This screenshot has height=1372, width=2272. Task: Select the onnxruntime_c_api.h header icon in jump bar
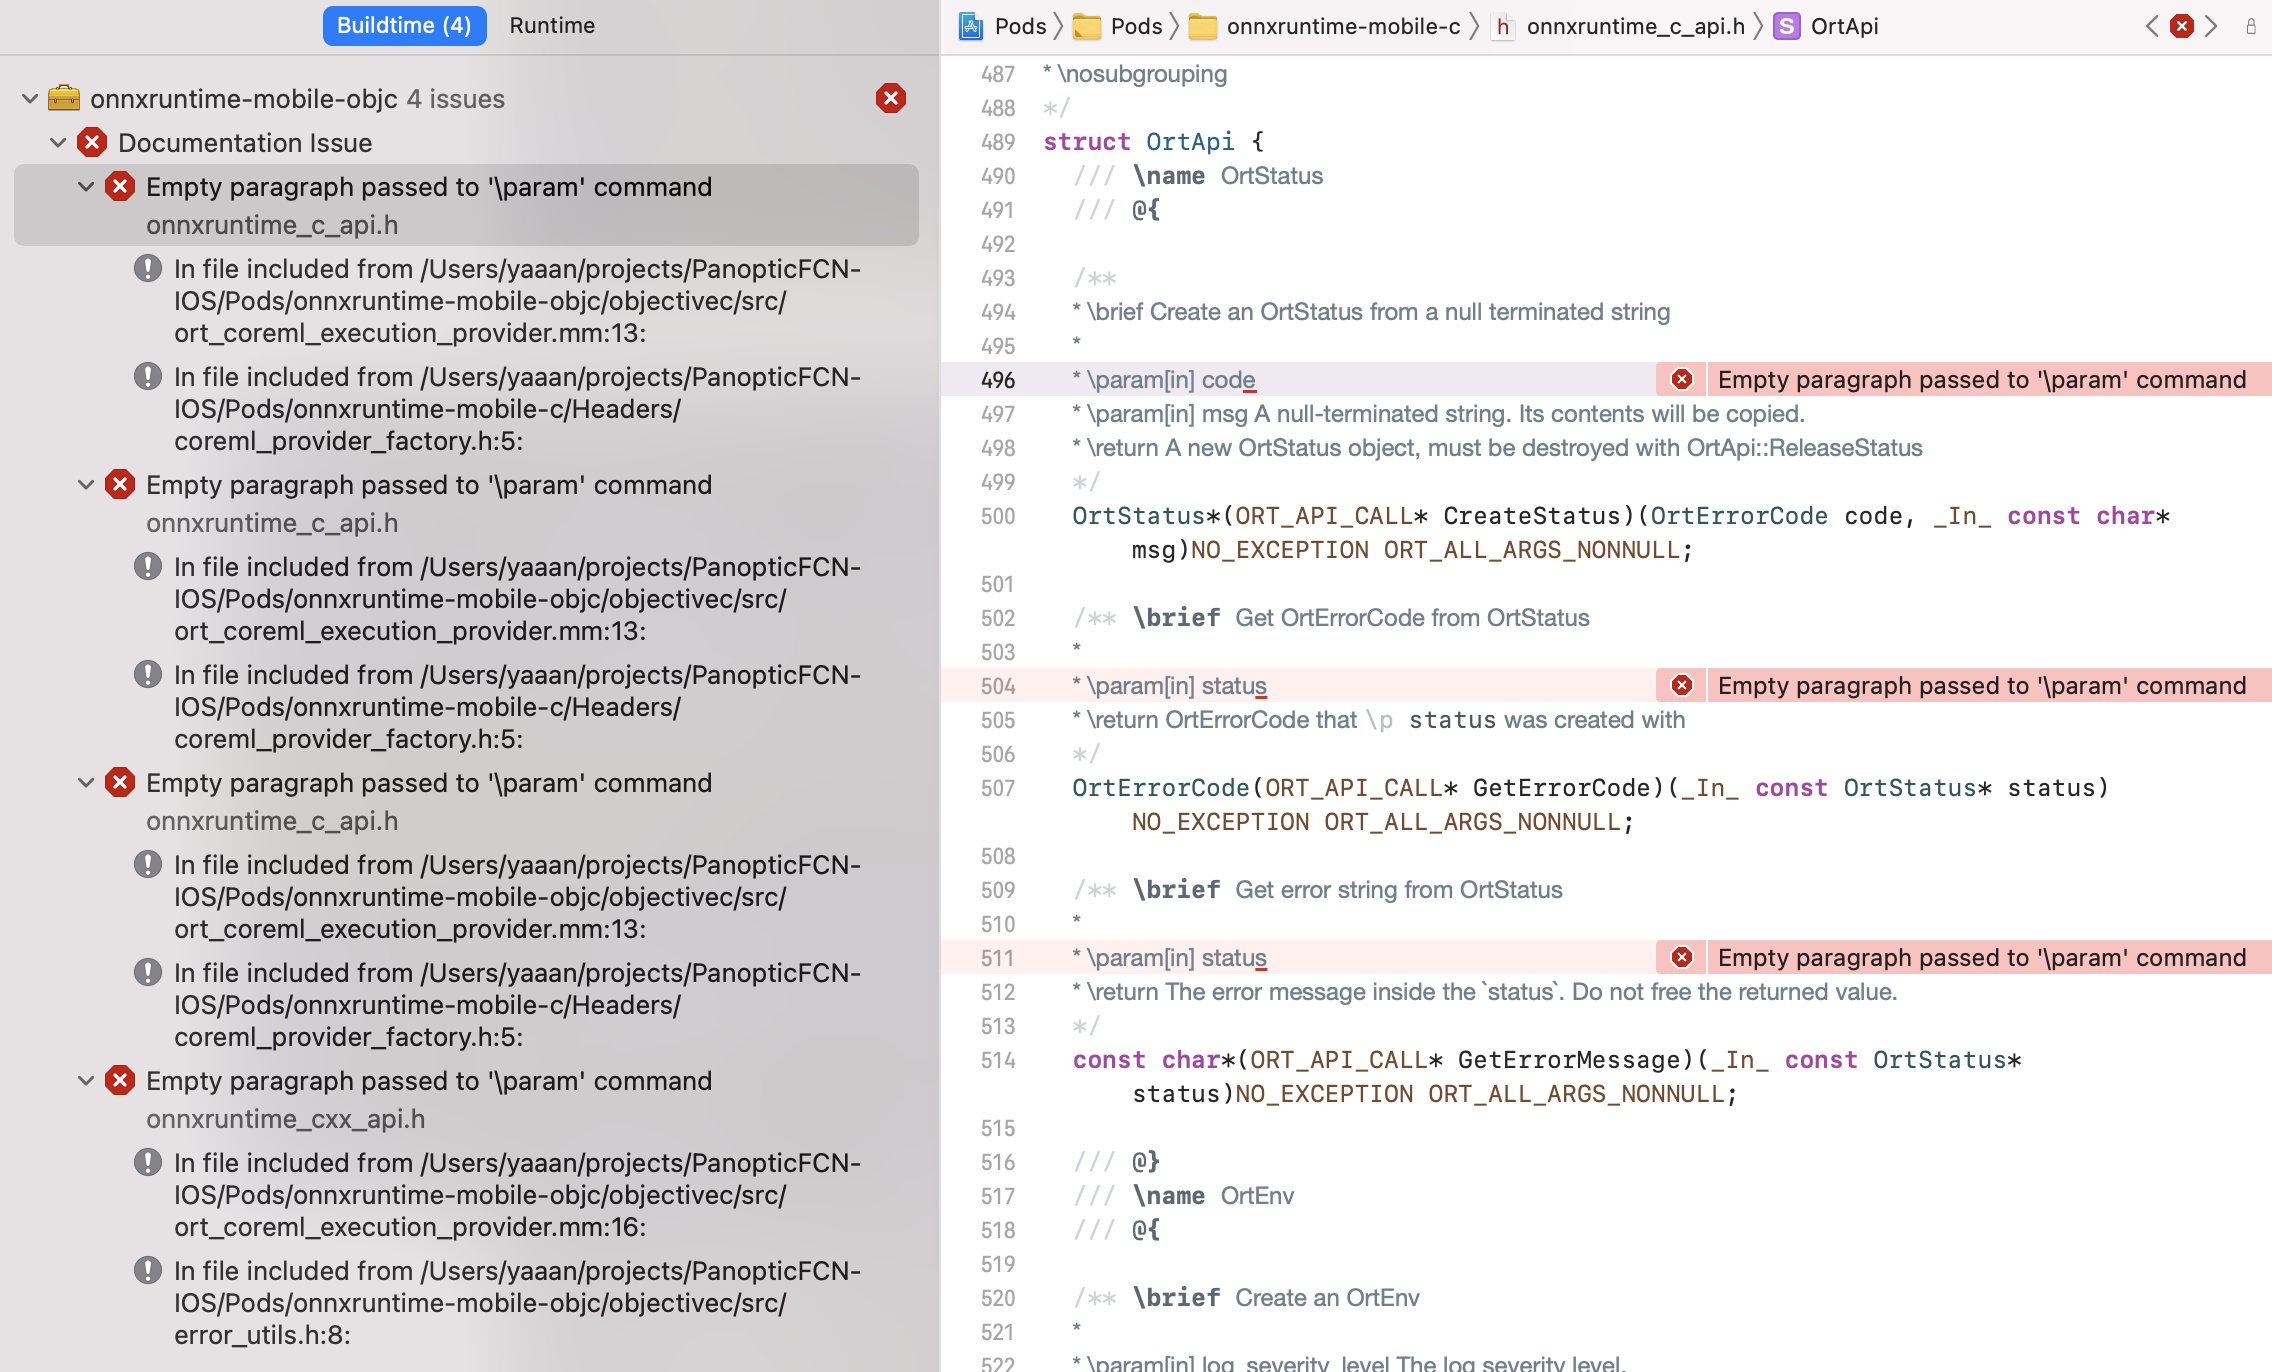click(x=1503, y=26)
